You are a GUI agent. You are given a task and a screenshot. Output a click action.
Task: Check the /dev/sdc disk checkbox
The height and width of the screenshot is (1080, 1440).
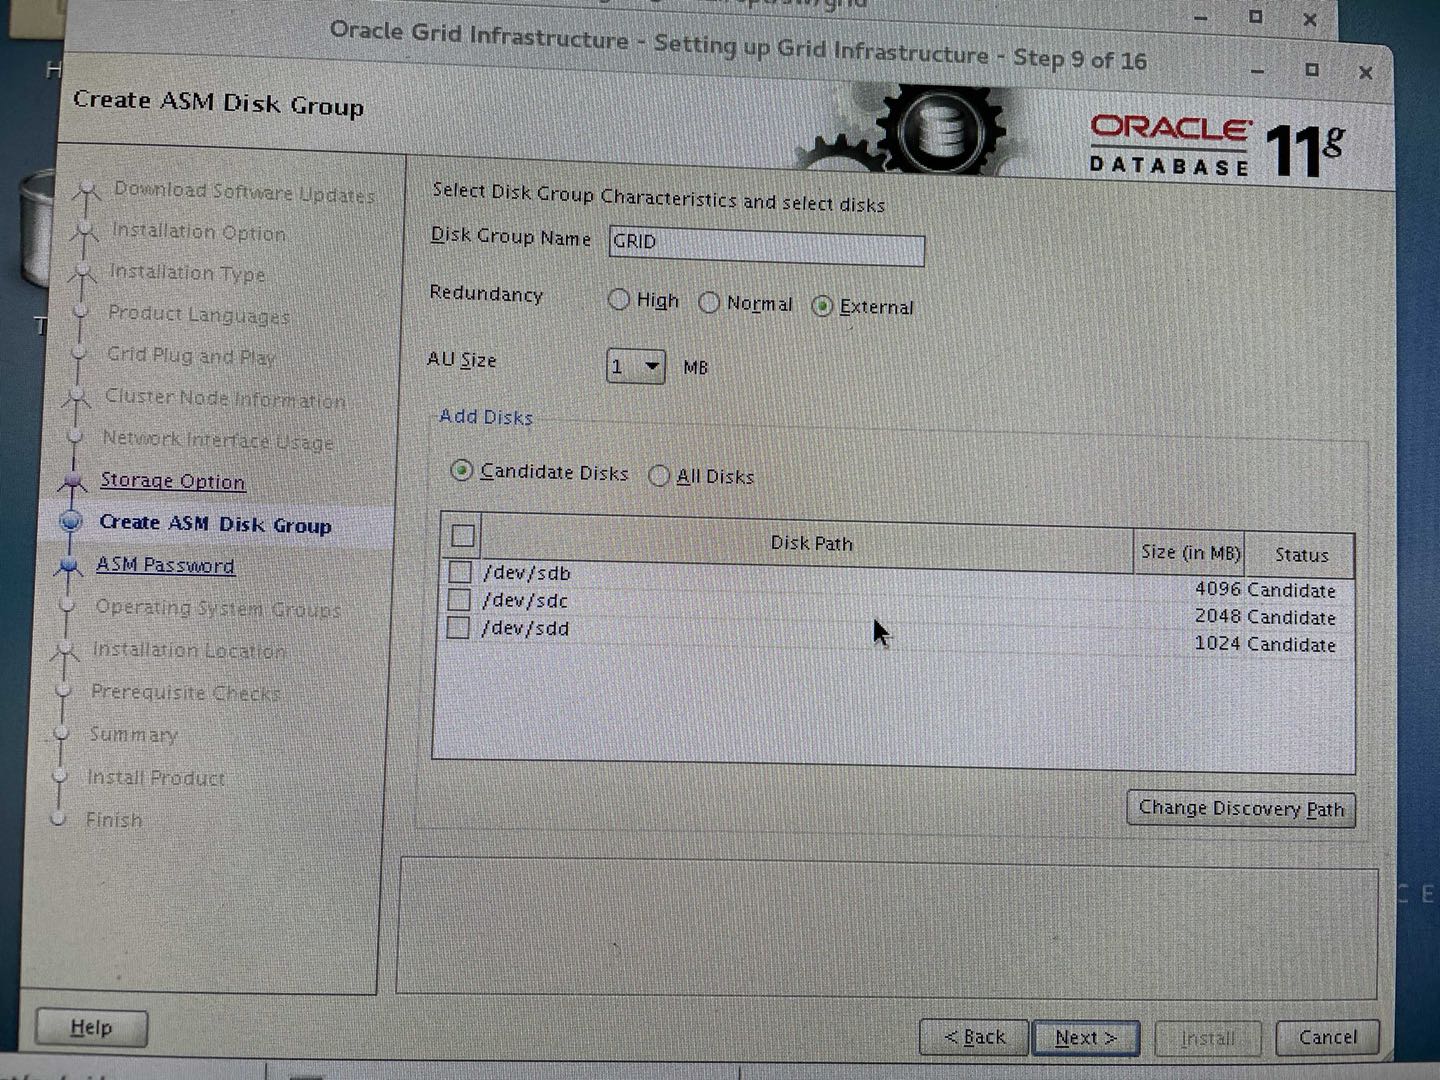click(x=459, y=599)
